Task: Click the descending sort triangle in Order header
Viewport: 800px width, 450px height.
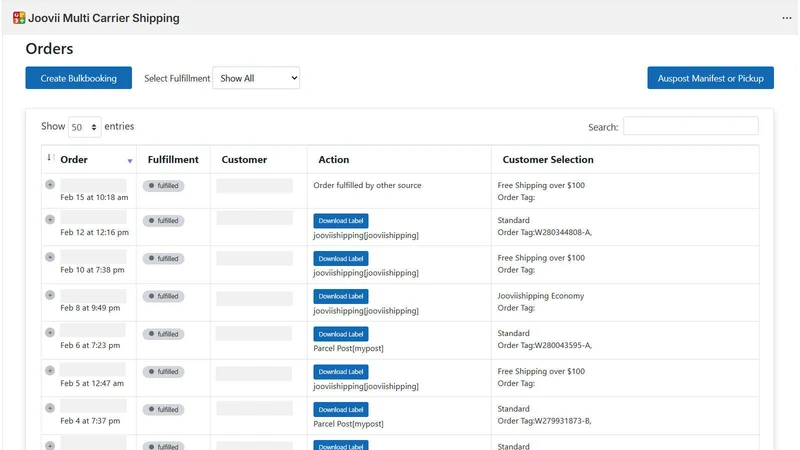Action: 130,161
